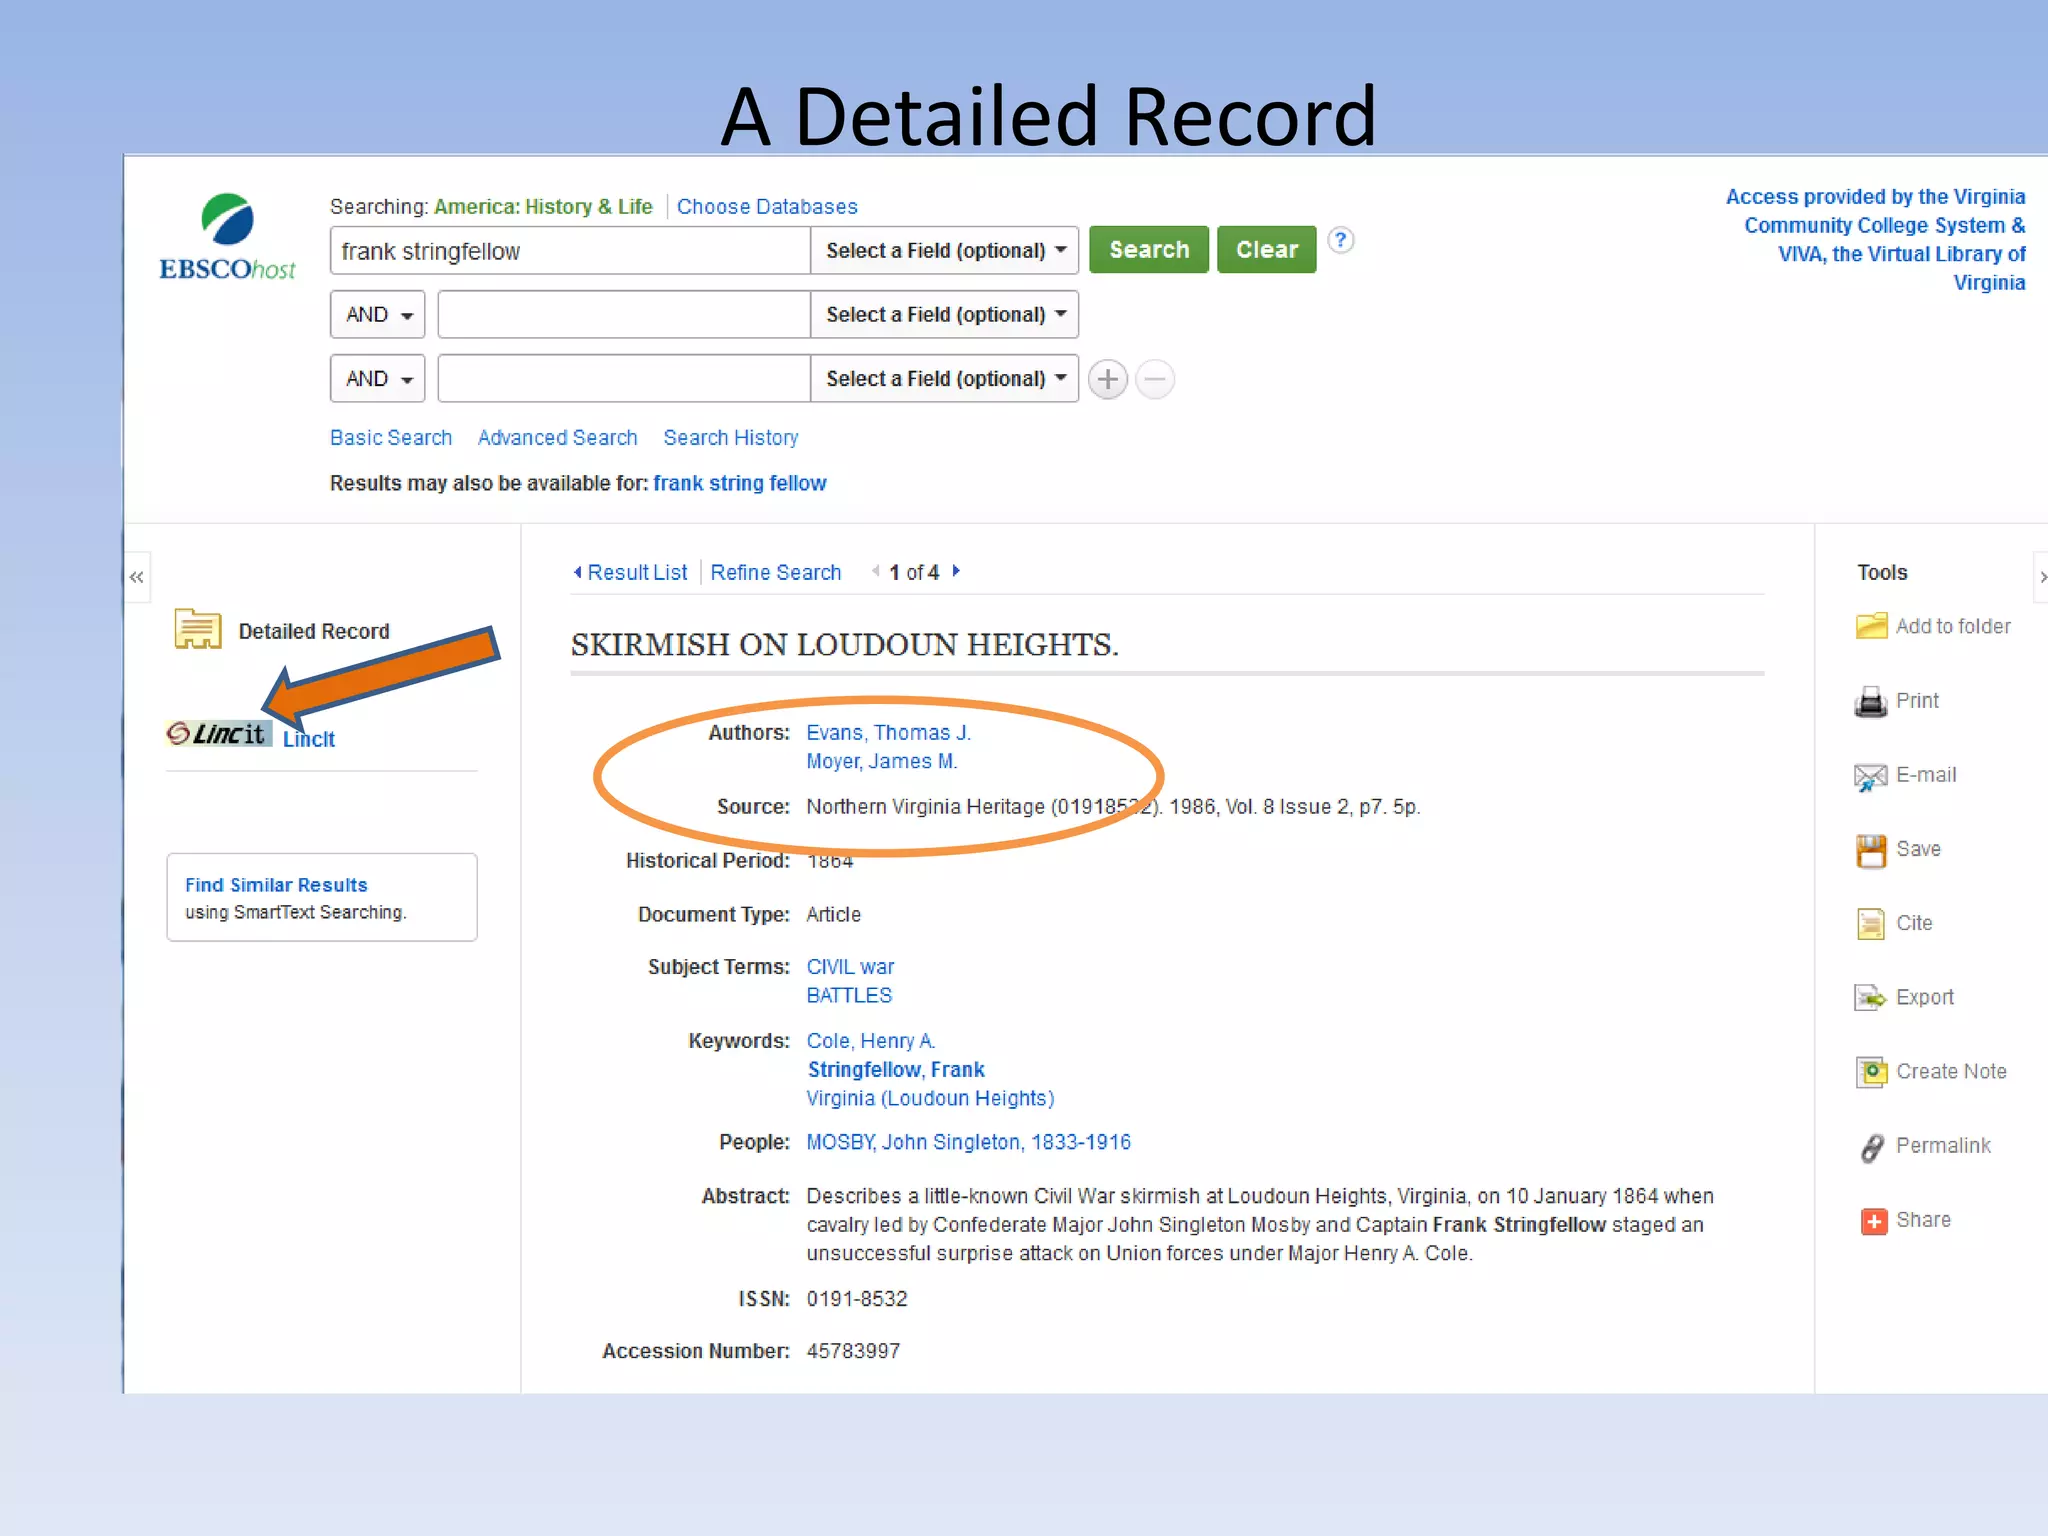The width and height of the screenshot is (2048, 1536).
Task: Click the frank stringfellow search field
Action: (x=569, y=251)
